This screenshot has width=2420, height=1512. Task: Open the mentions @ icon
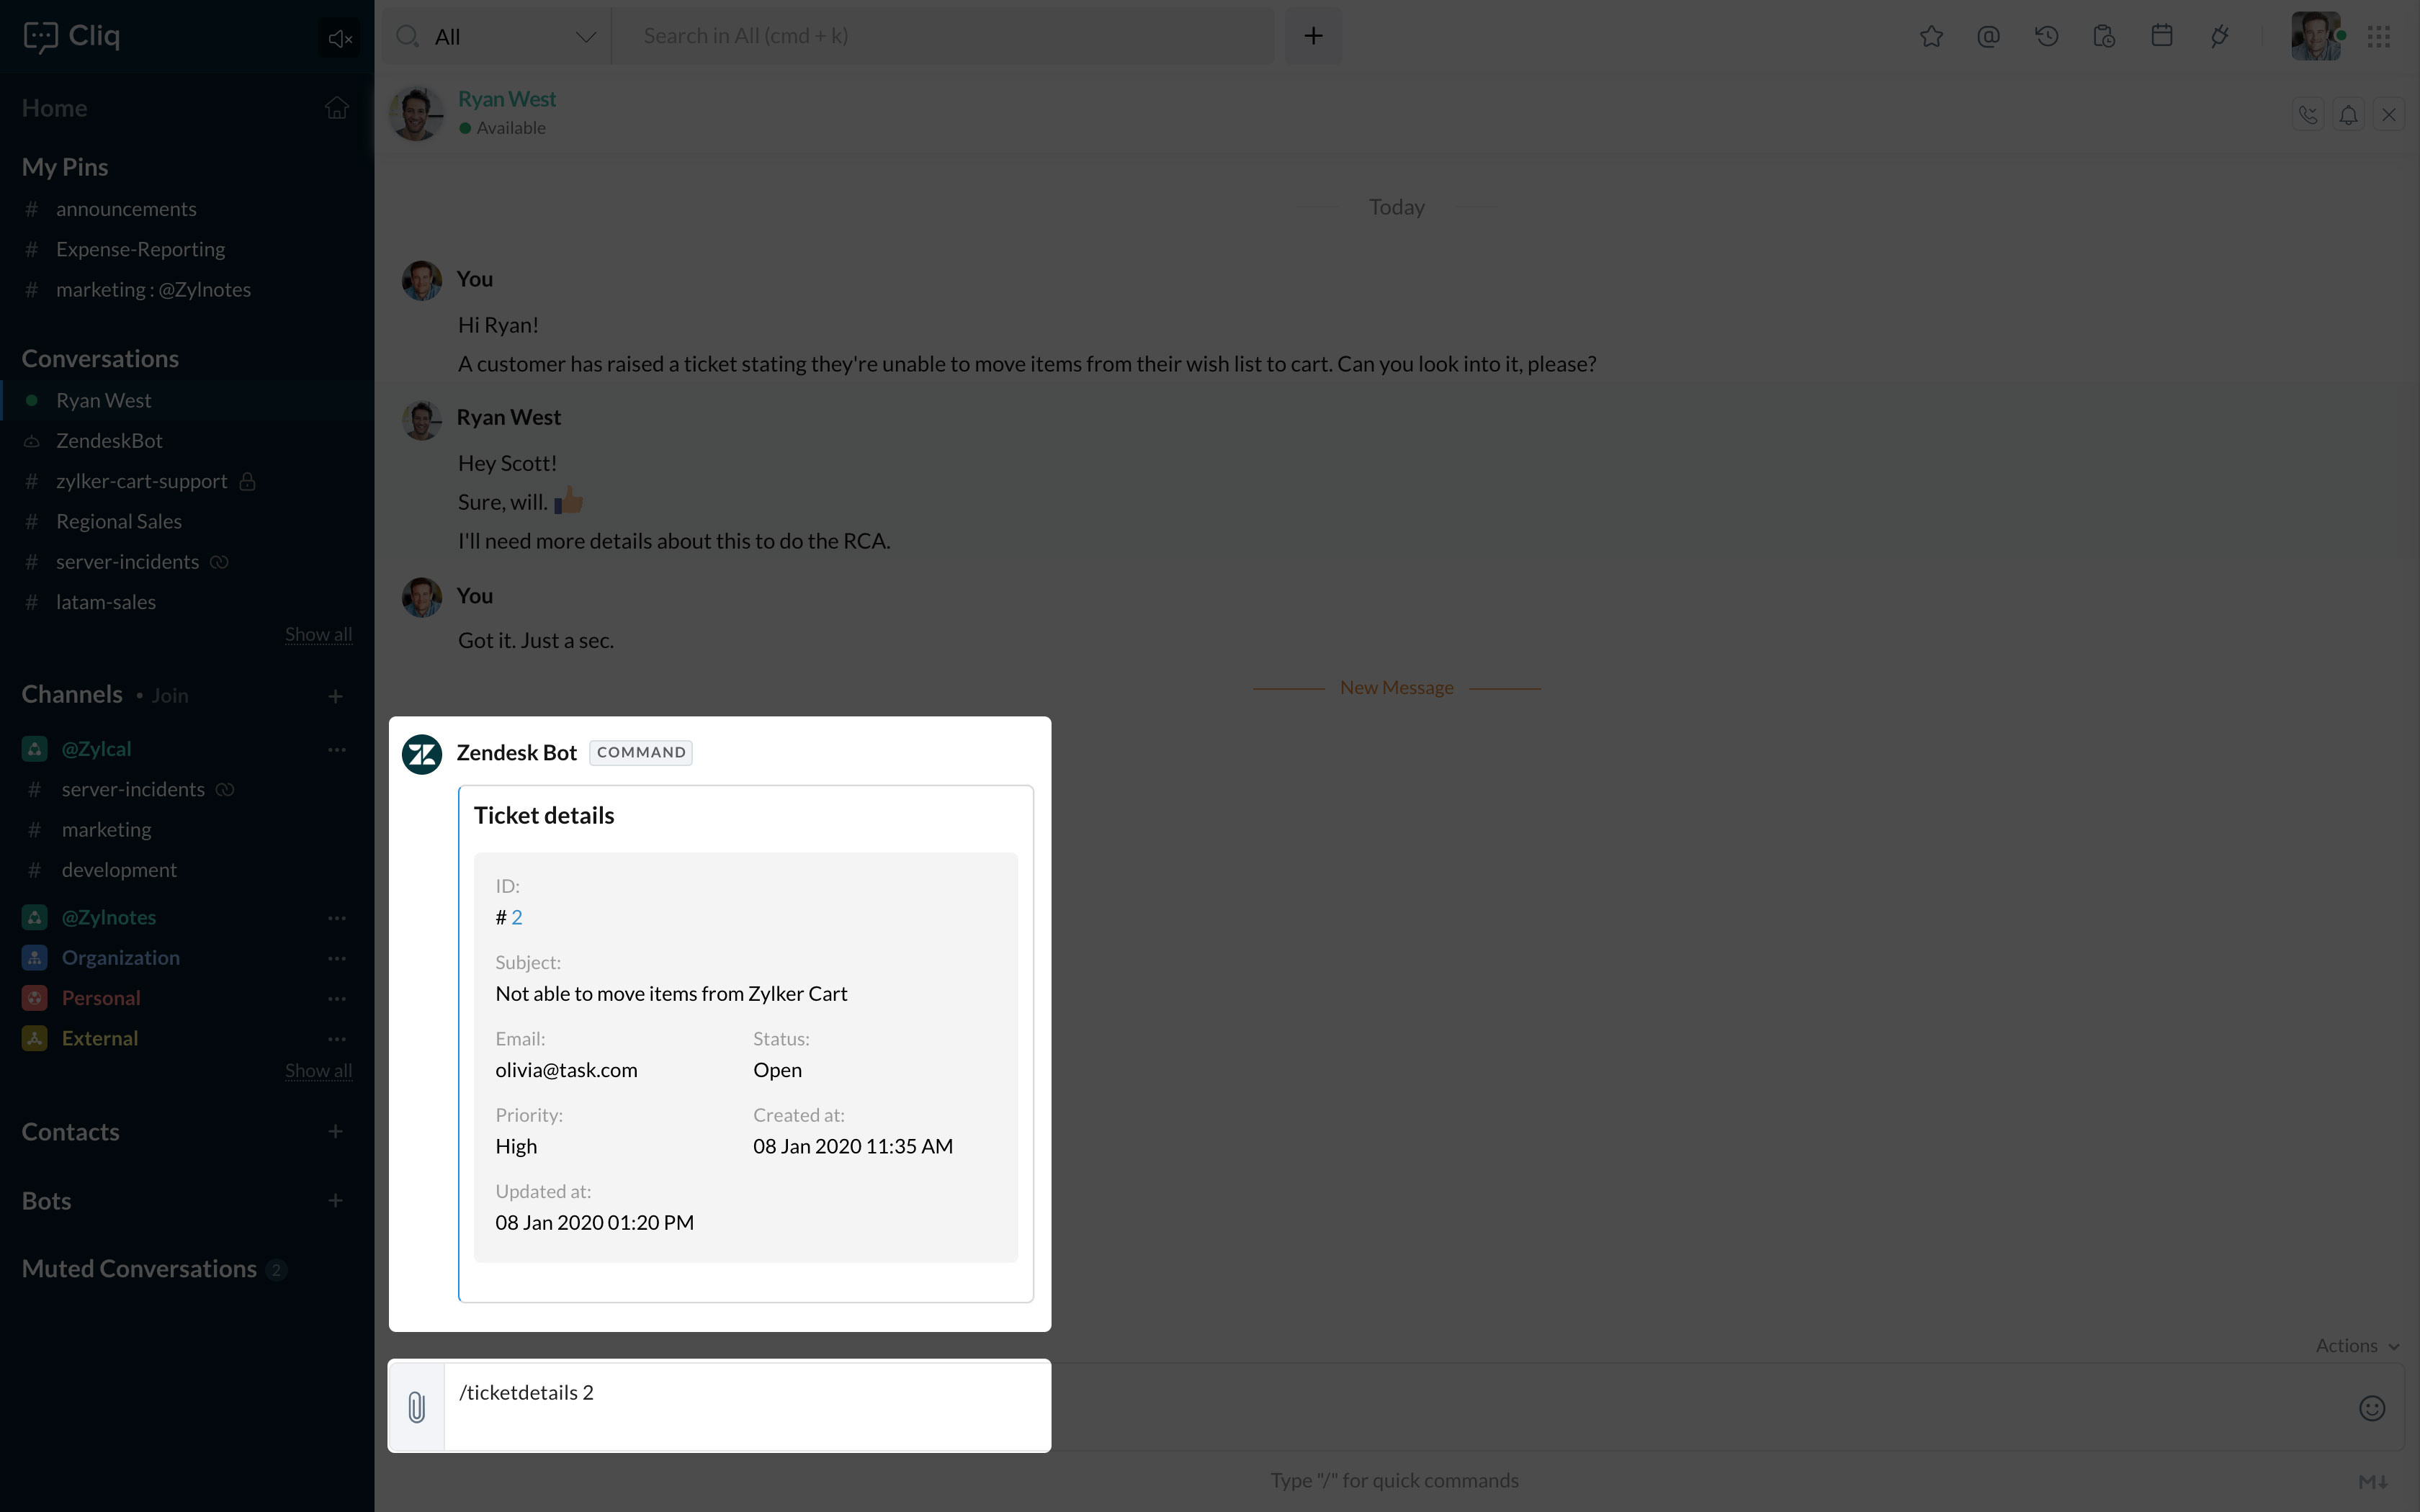1988,37
